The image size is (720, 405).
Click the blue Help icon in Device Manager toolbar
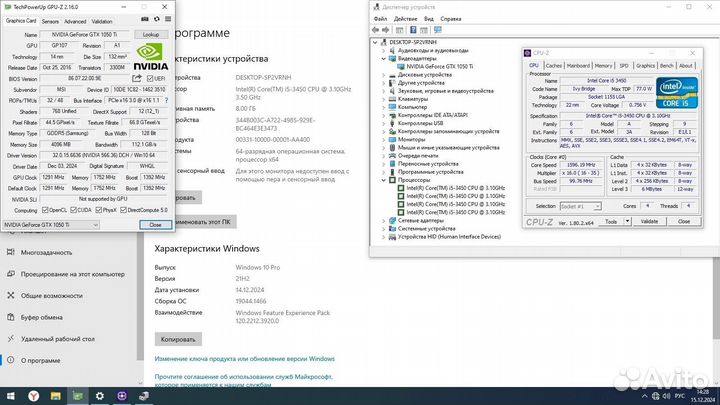[x=413, y=30]
